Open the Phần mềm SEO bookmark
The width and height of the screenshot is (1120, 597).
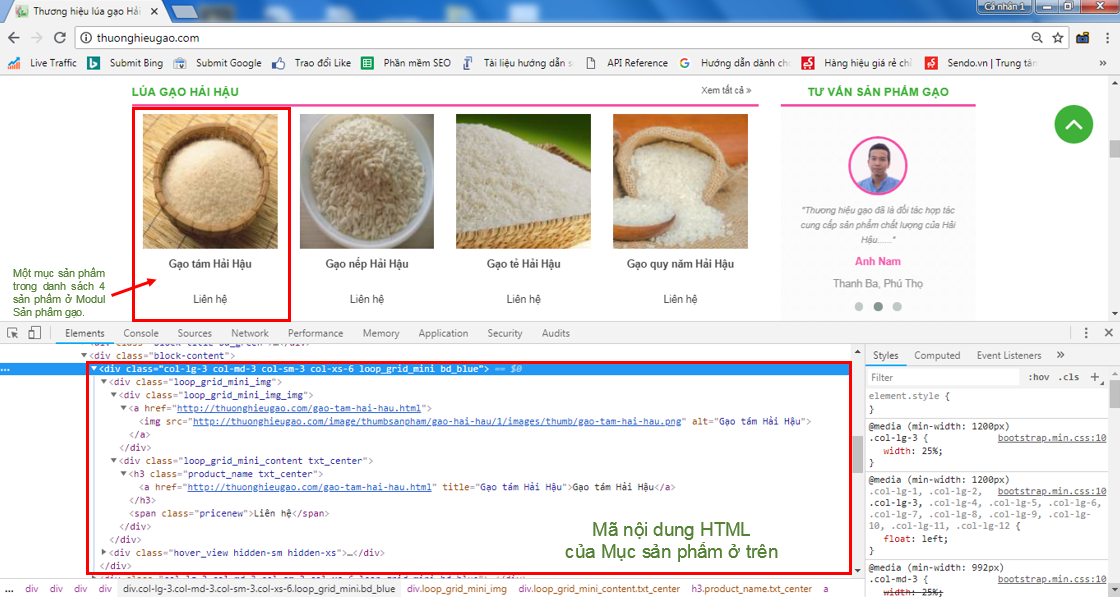(406, 63)
